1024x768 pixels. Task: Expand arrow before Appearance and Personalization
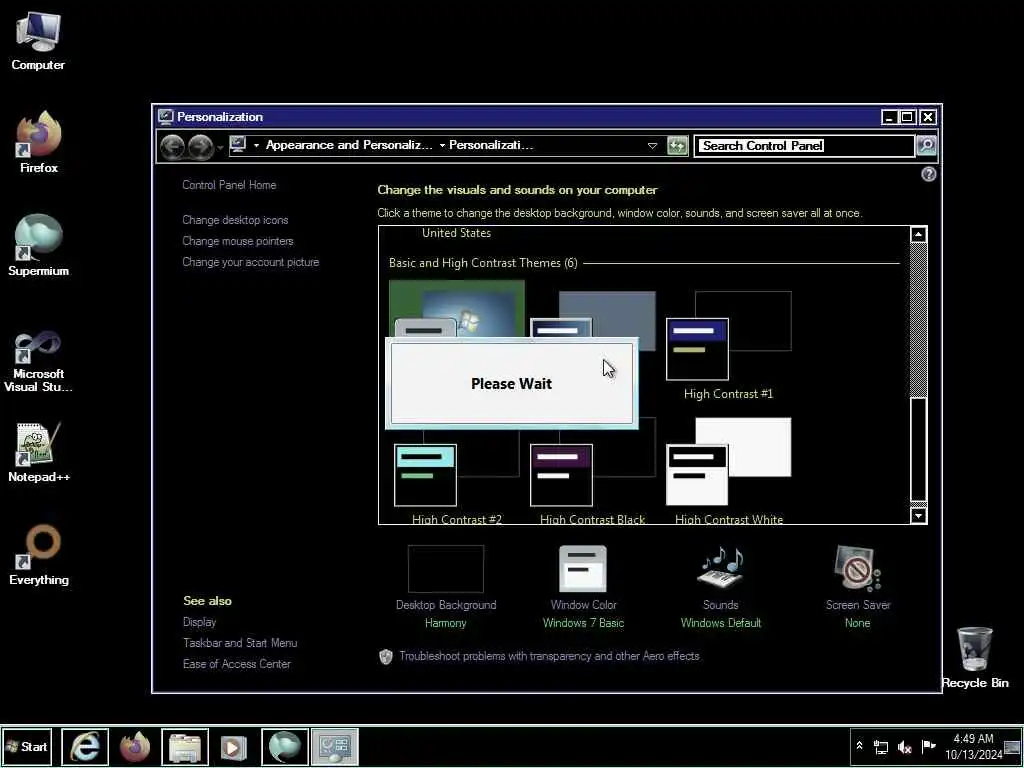tap(256, 146)
